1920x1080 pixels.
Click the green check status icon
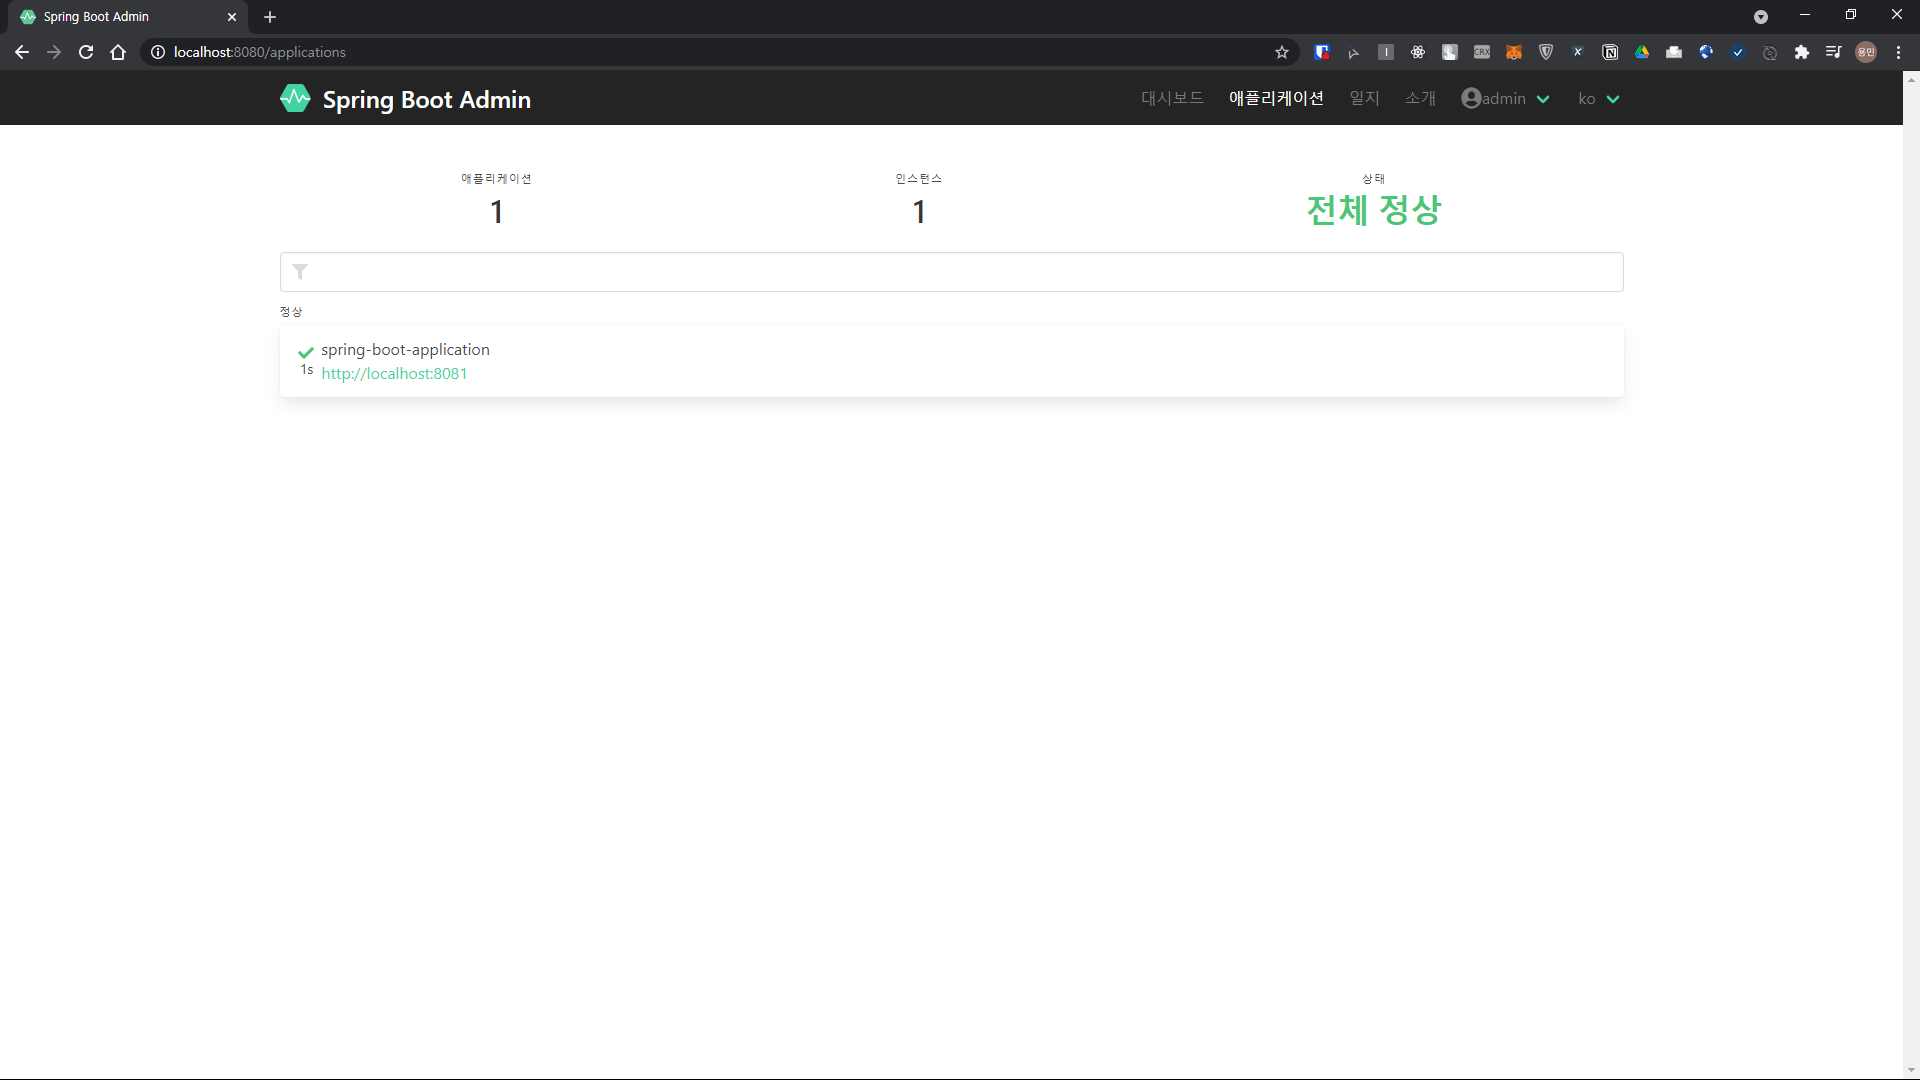point(306,352)
